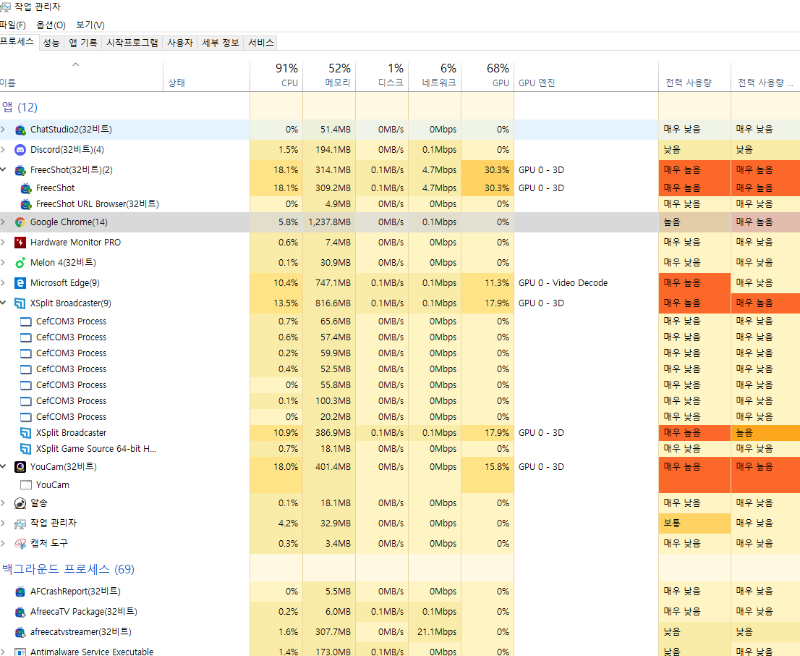Click the Hardware Monitor PRO icon
This screenshot has width=800, height=656.
coord(20,242)
